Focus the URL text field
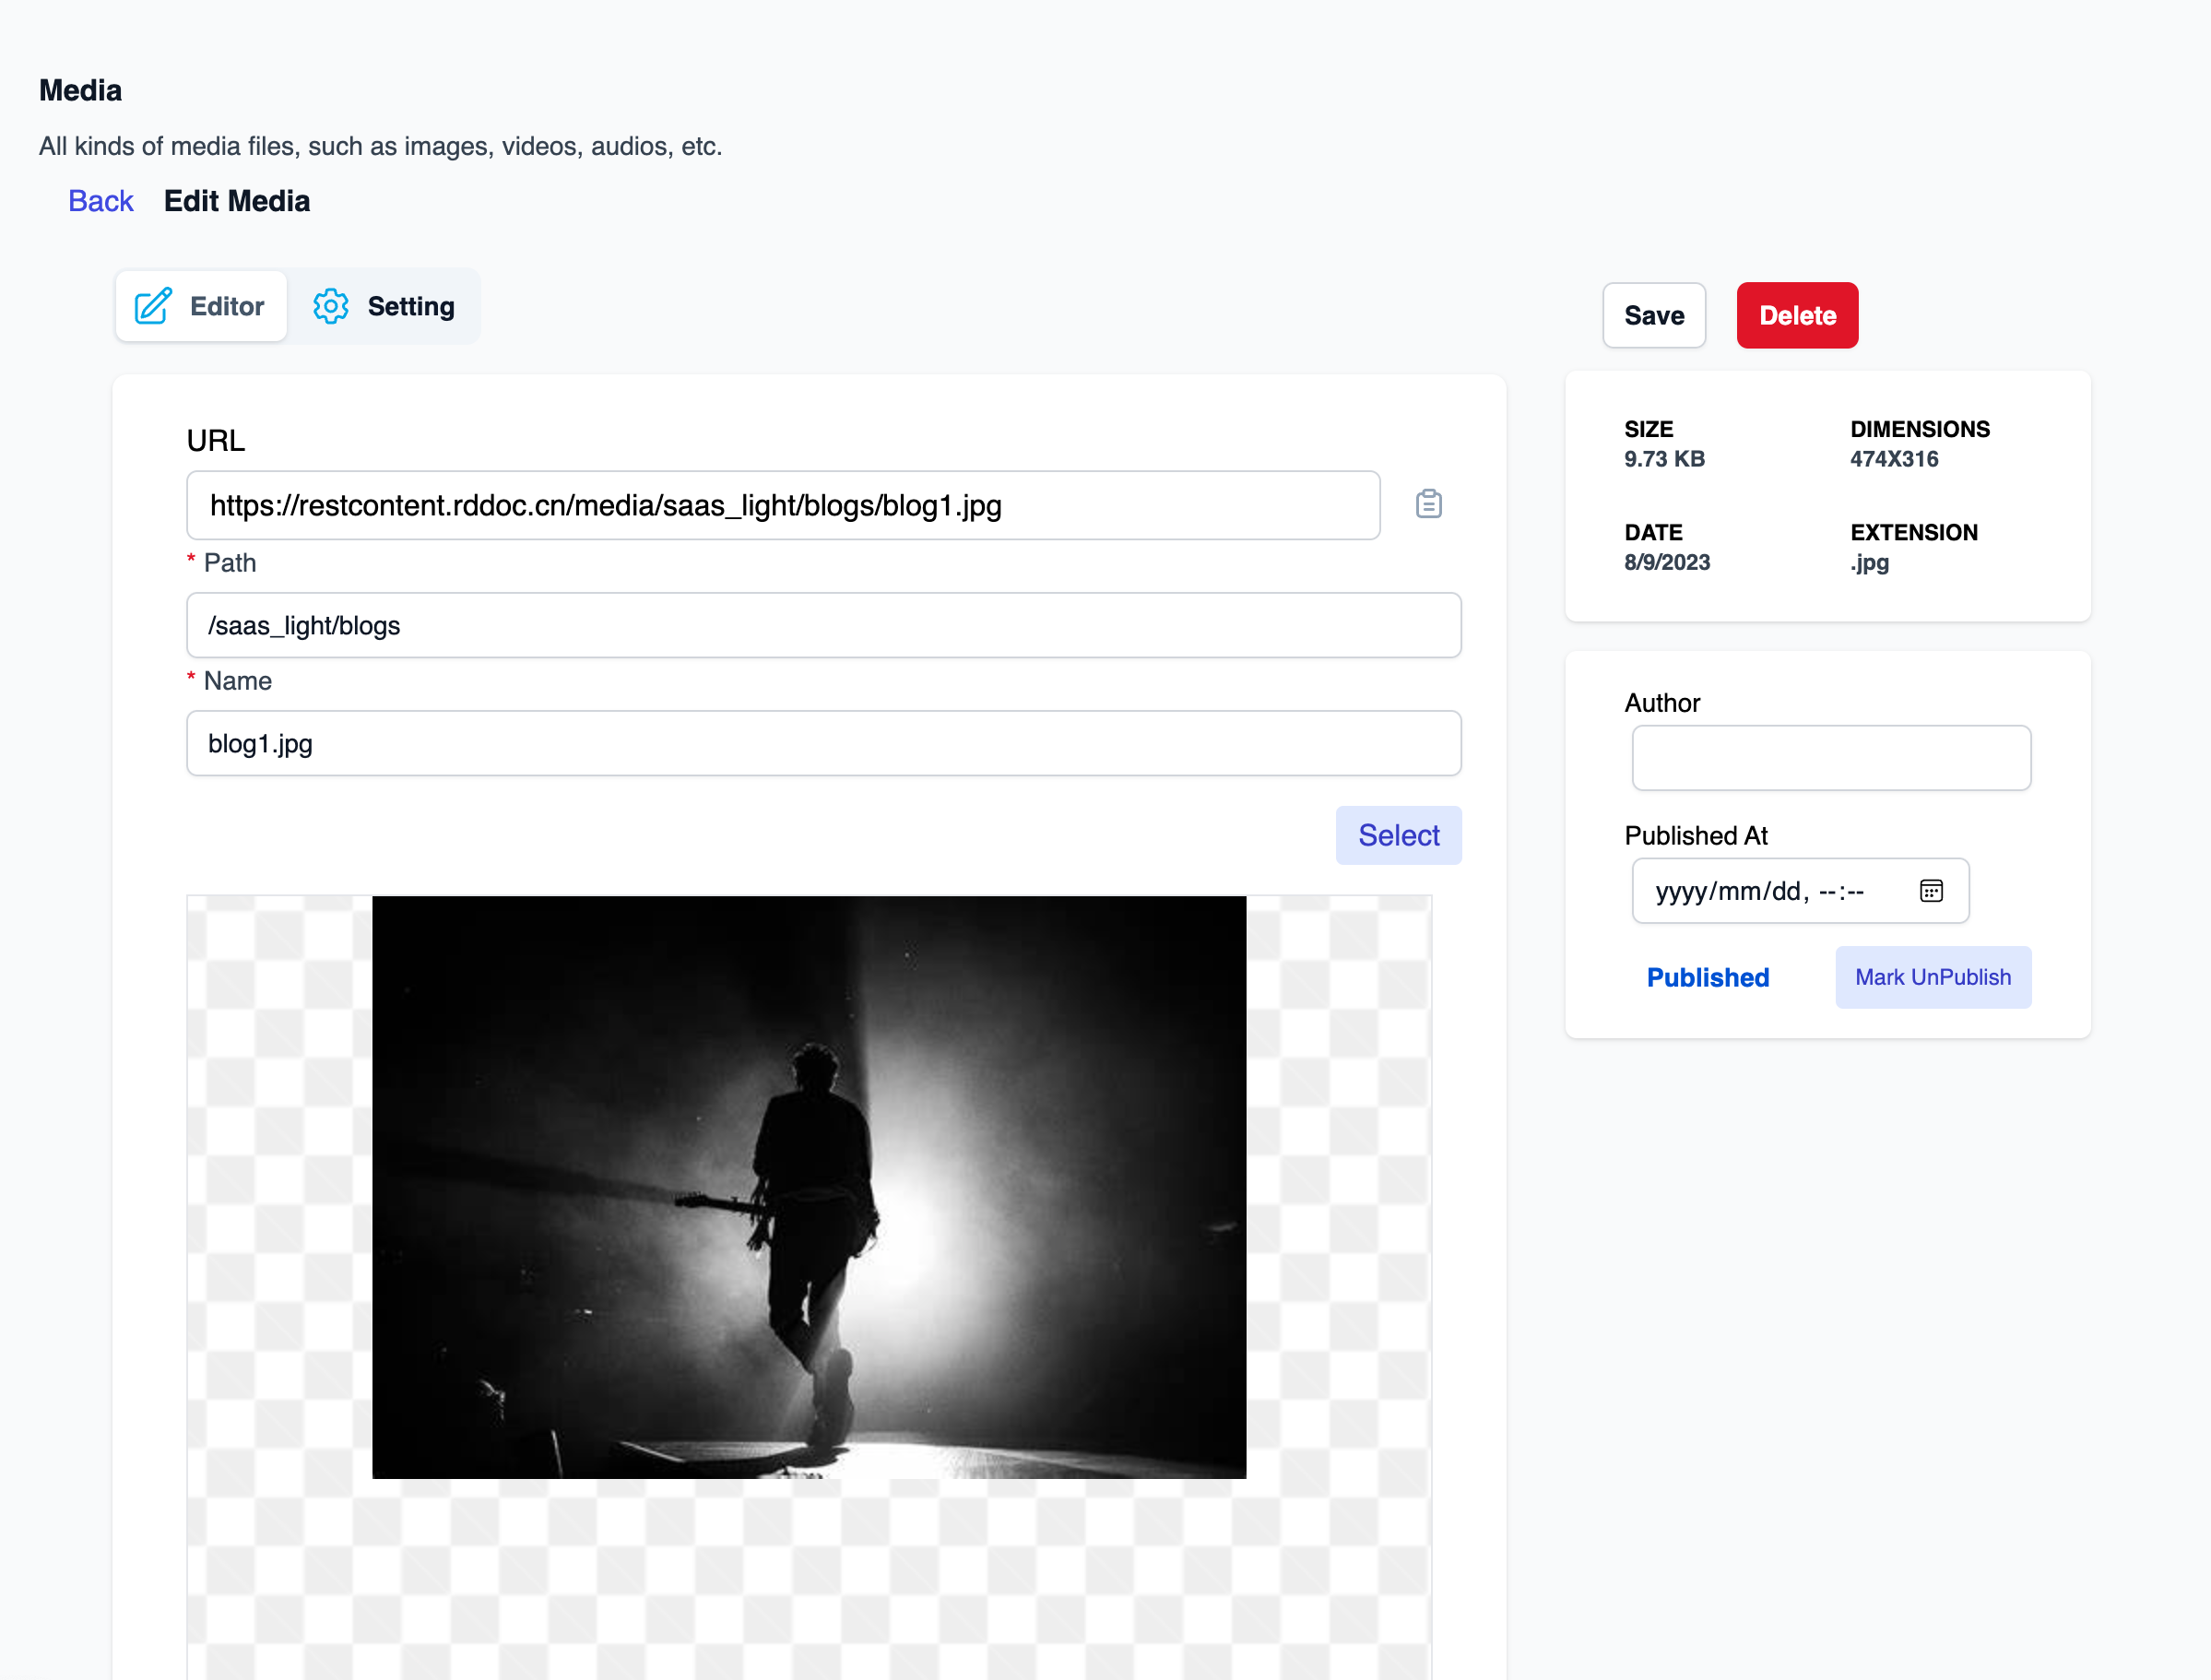Image resolution: width=2211 pixels, height=1680 pixels. click(x=782, y=505)
